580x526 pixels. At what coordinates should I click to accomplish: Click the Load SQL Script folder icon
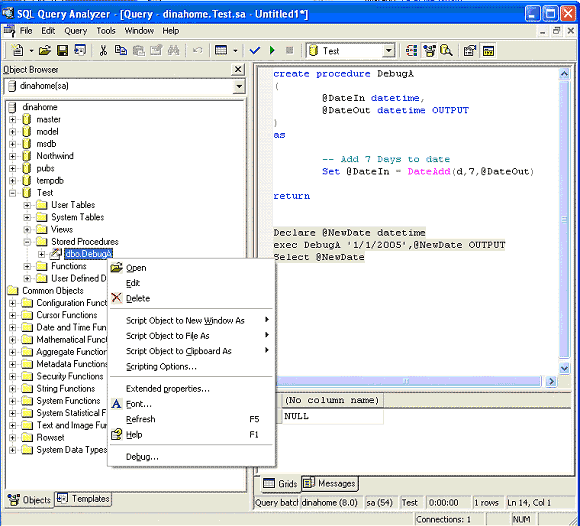45,50
